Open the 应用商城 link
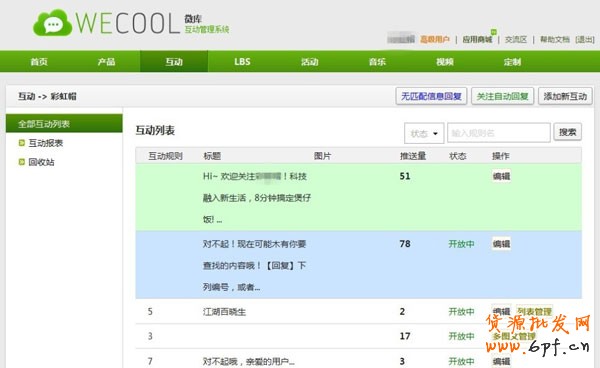 (x=477, y=39)
